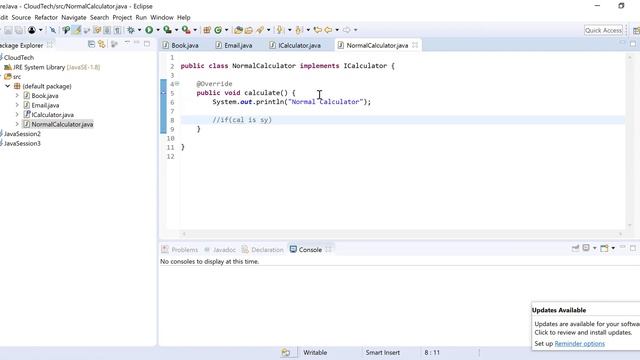Click the Previous Annotation icon
The height and width of the screenshot is (360, 640).
(298, 30)
